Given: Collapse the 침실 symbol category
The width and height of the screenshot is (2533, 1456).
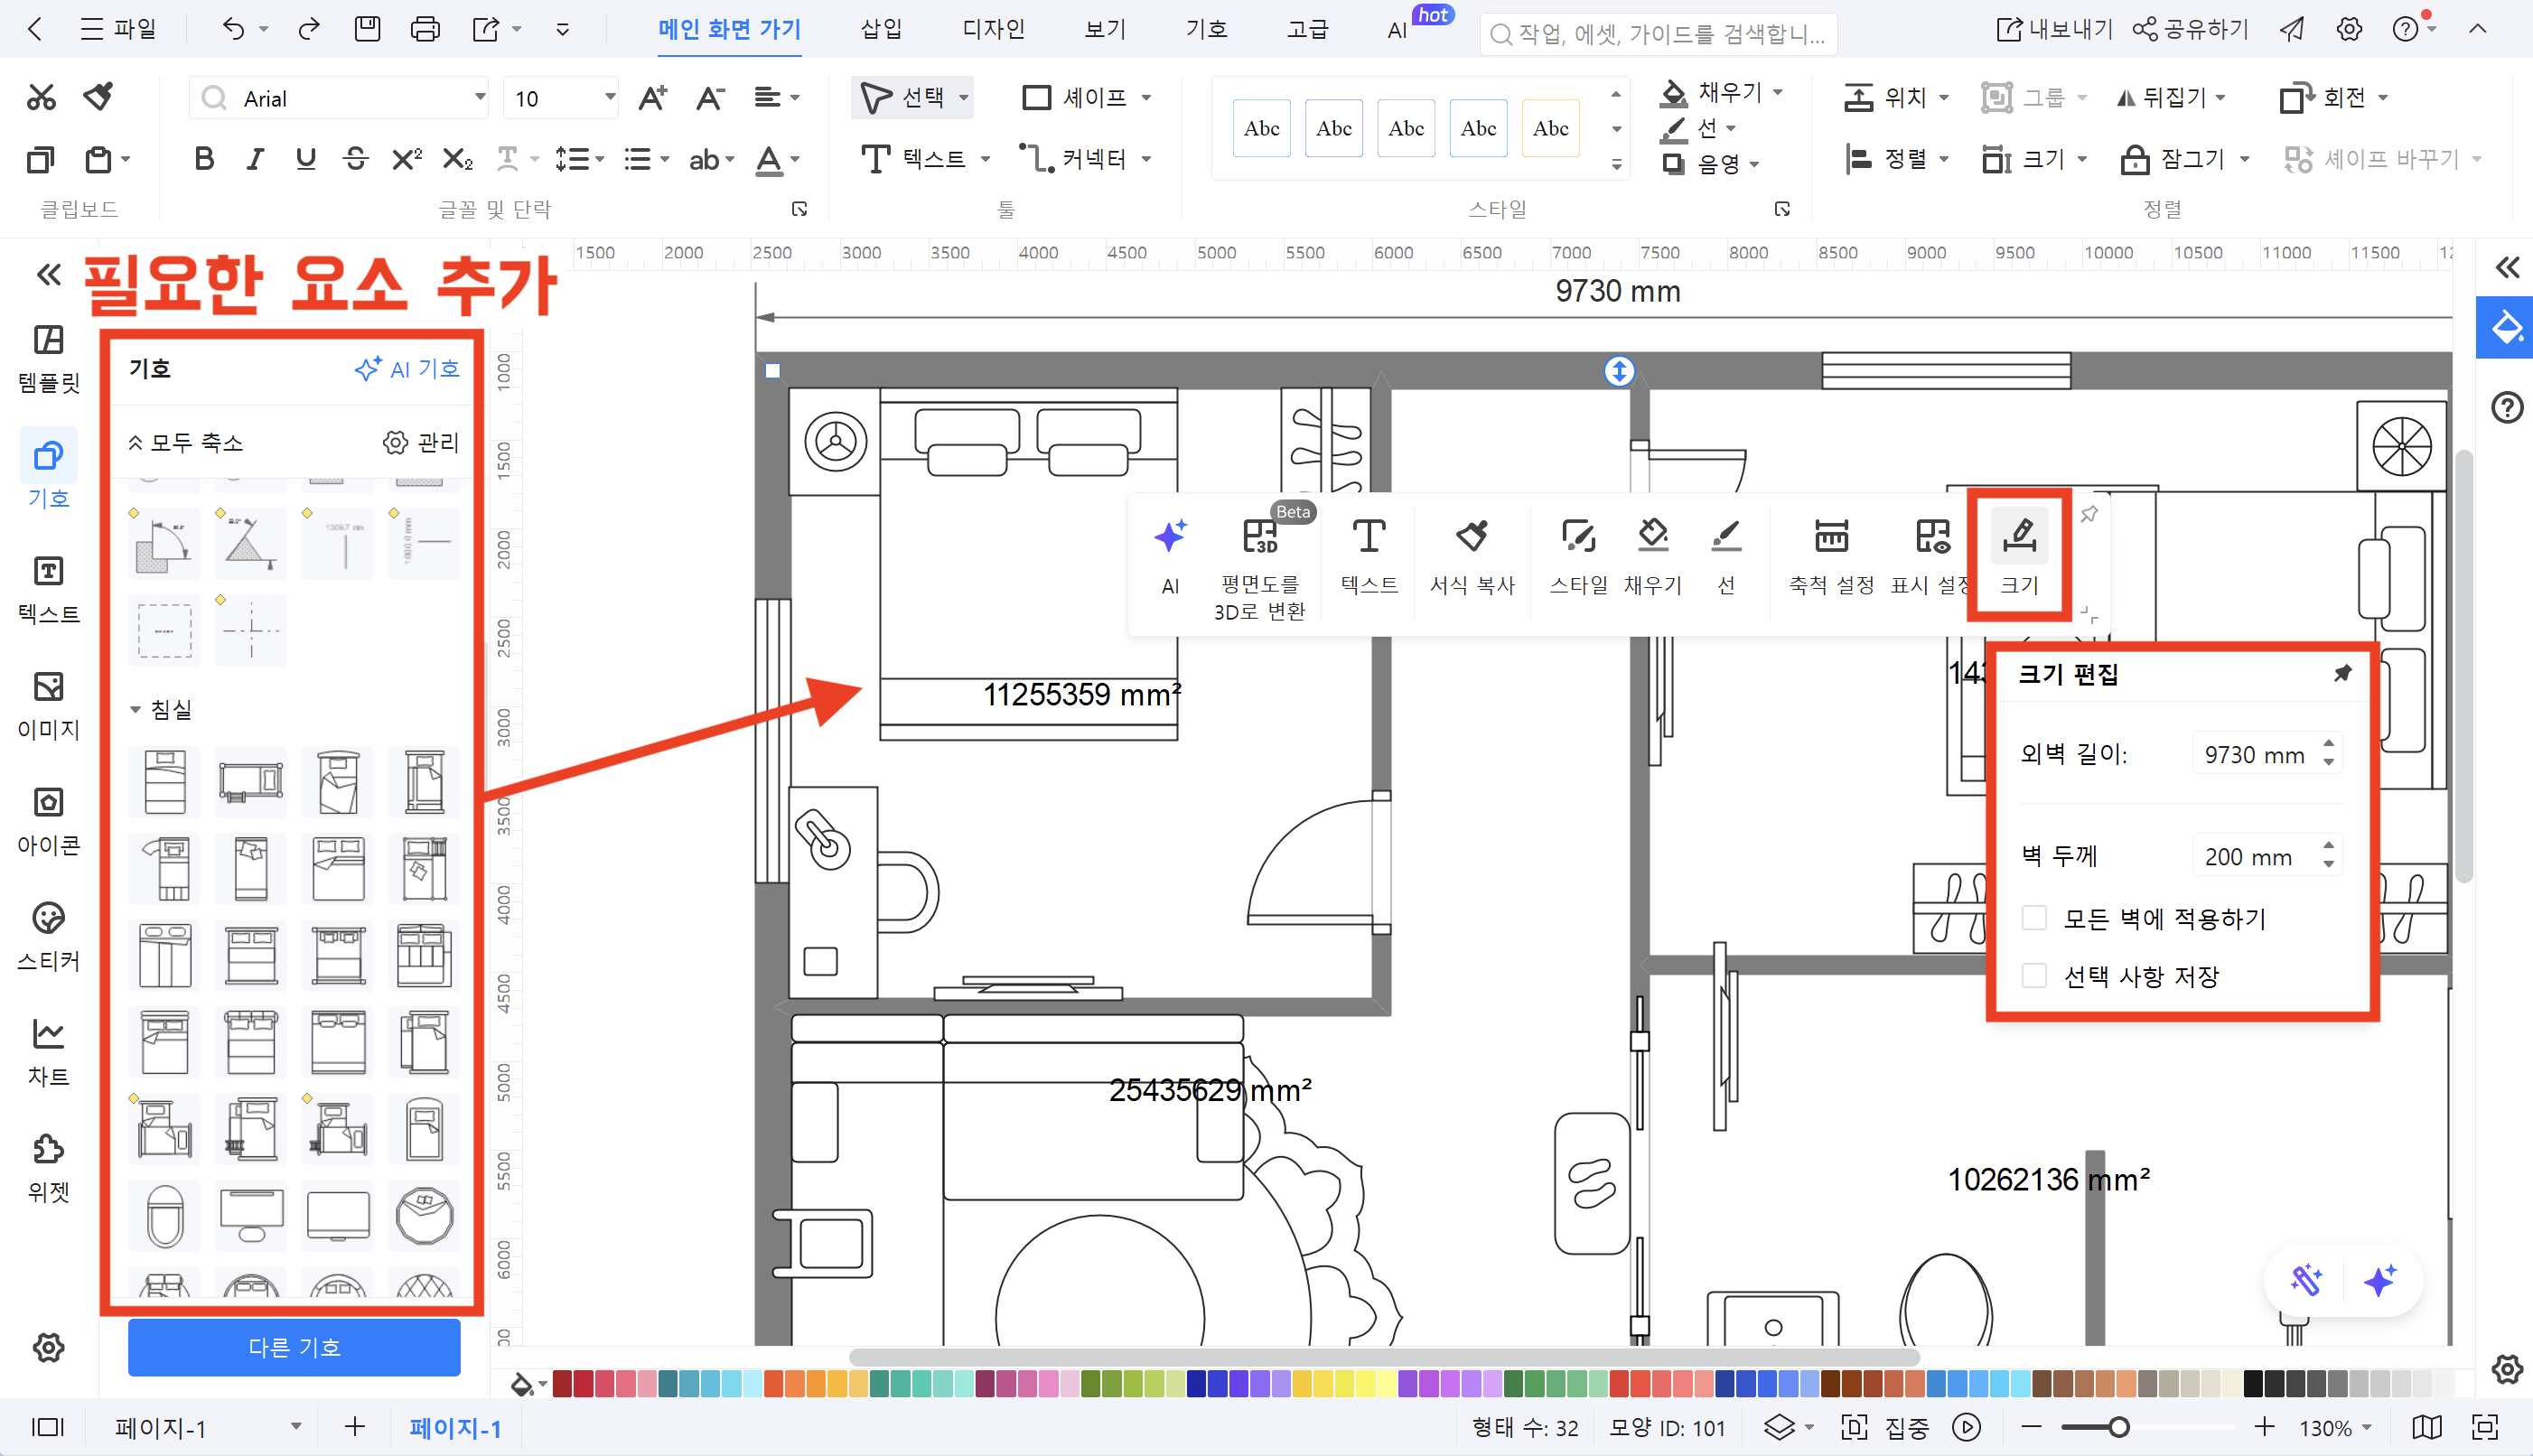Looking at the screenshot, I should click(x=137, y=709).
